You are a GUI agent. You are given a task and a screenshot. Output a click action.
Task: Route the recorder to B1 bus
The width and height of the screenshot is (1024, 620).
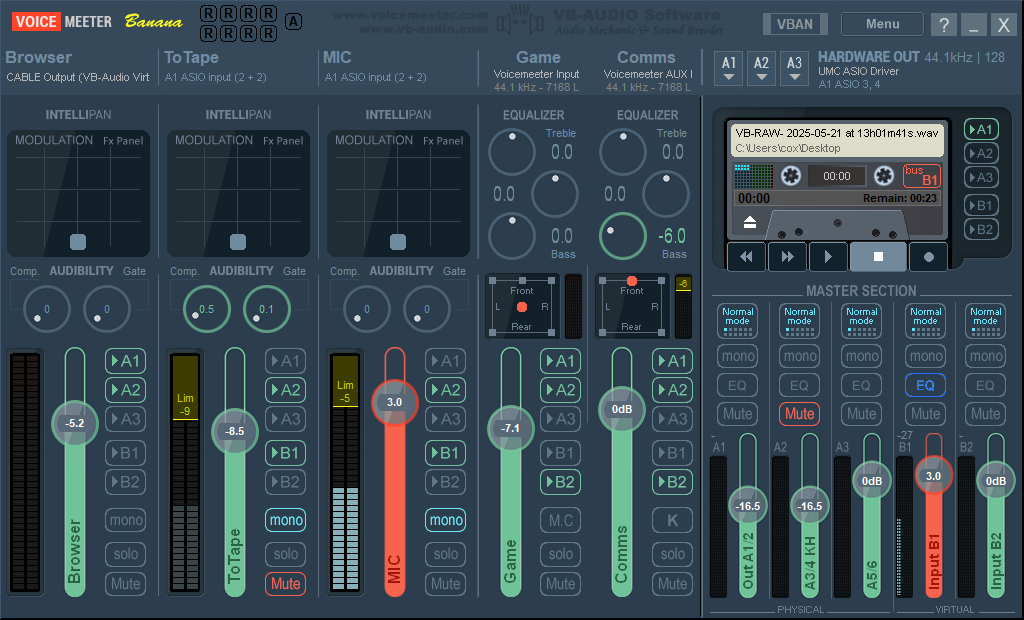click(x=981, y=205)
